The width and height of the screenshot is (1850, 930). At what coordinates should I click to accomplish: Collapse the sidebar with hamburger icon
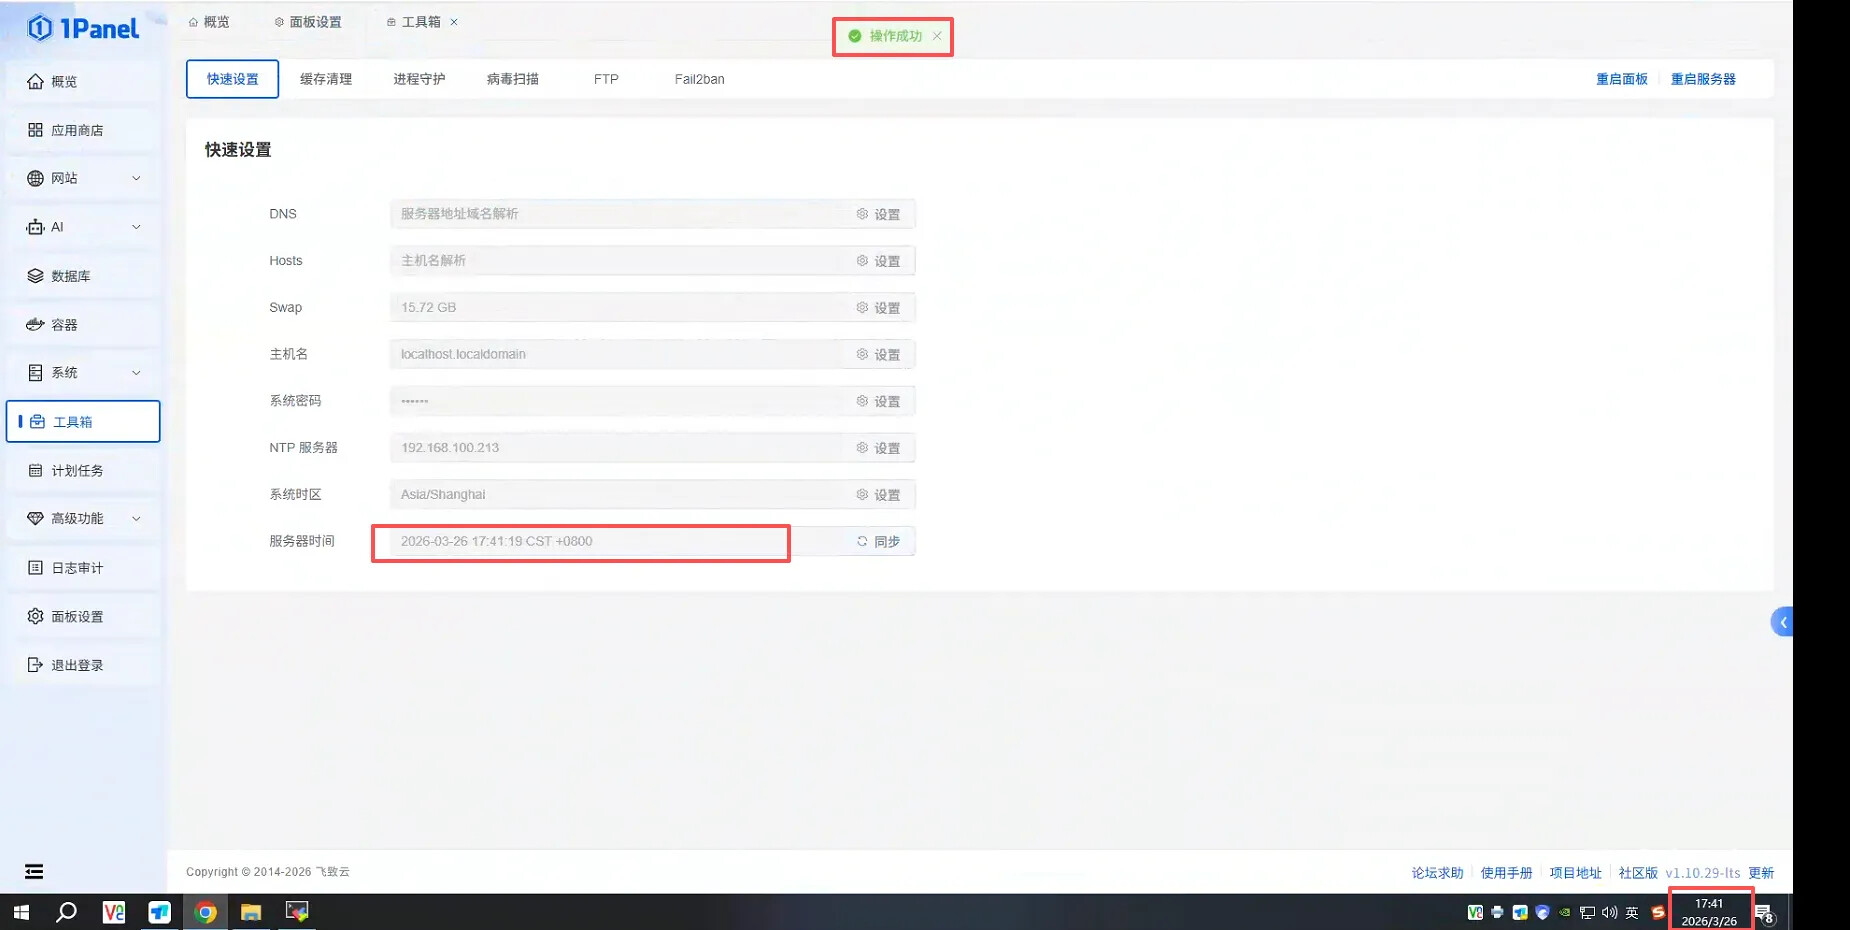click(34, 872)
